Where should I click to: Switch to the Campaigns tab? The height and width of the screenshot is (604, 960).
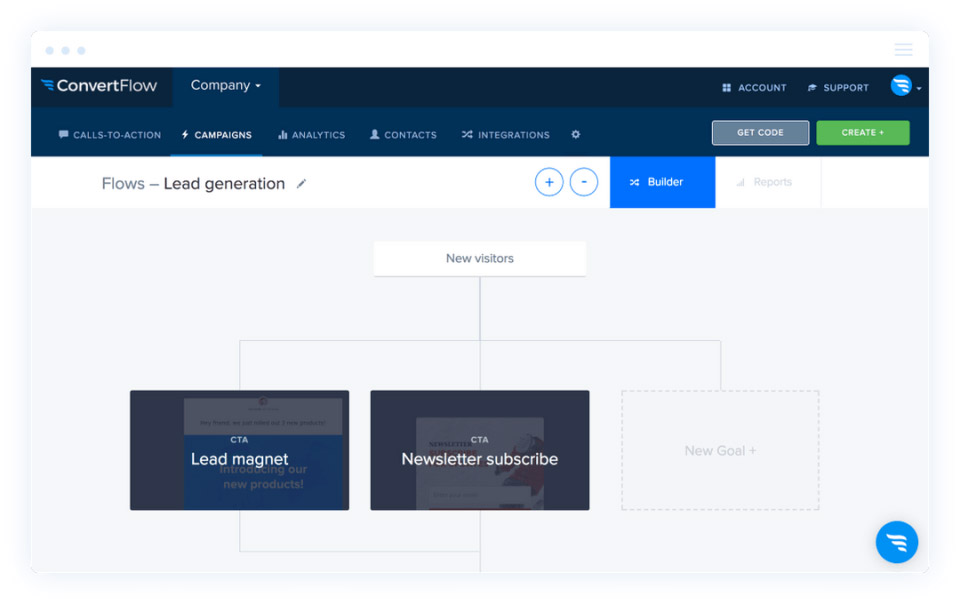[216, 134]
